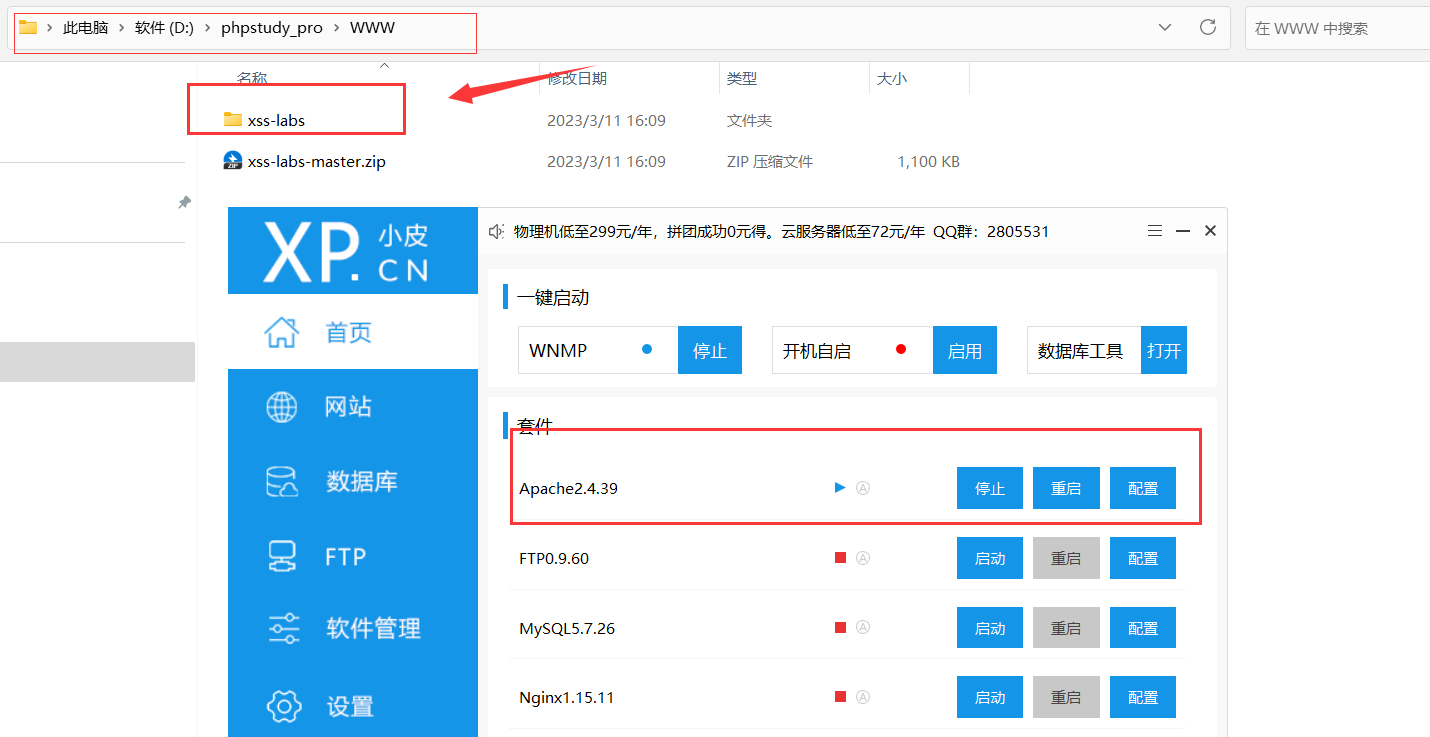The height and width of the screenshot is (737, 1430).
Task: Click the blue status dot beside WNMP
Action: [x=647, y=350]
